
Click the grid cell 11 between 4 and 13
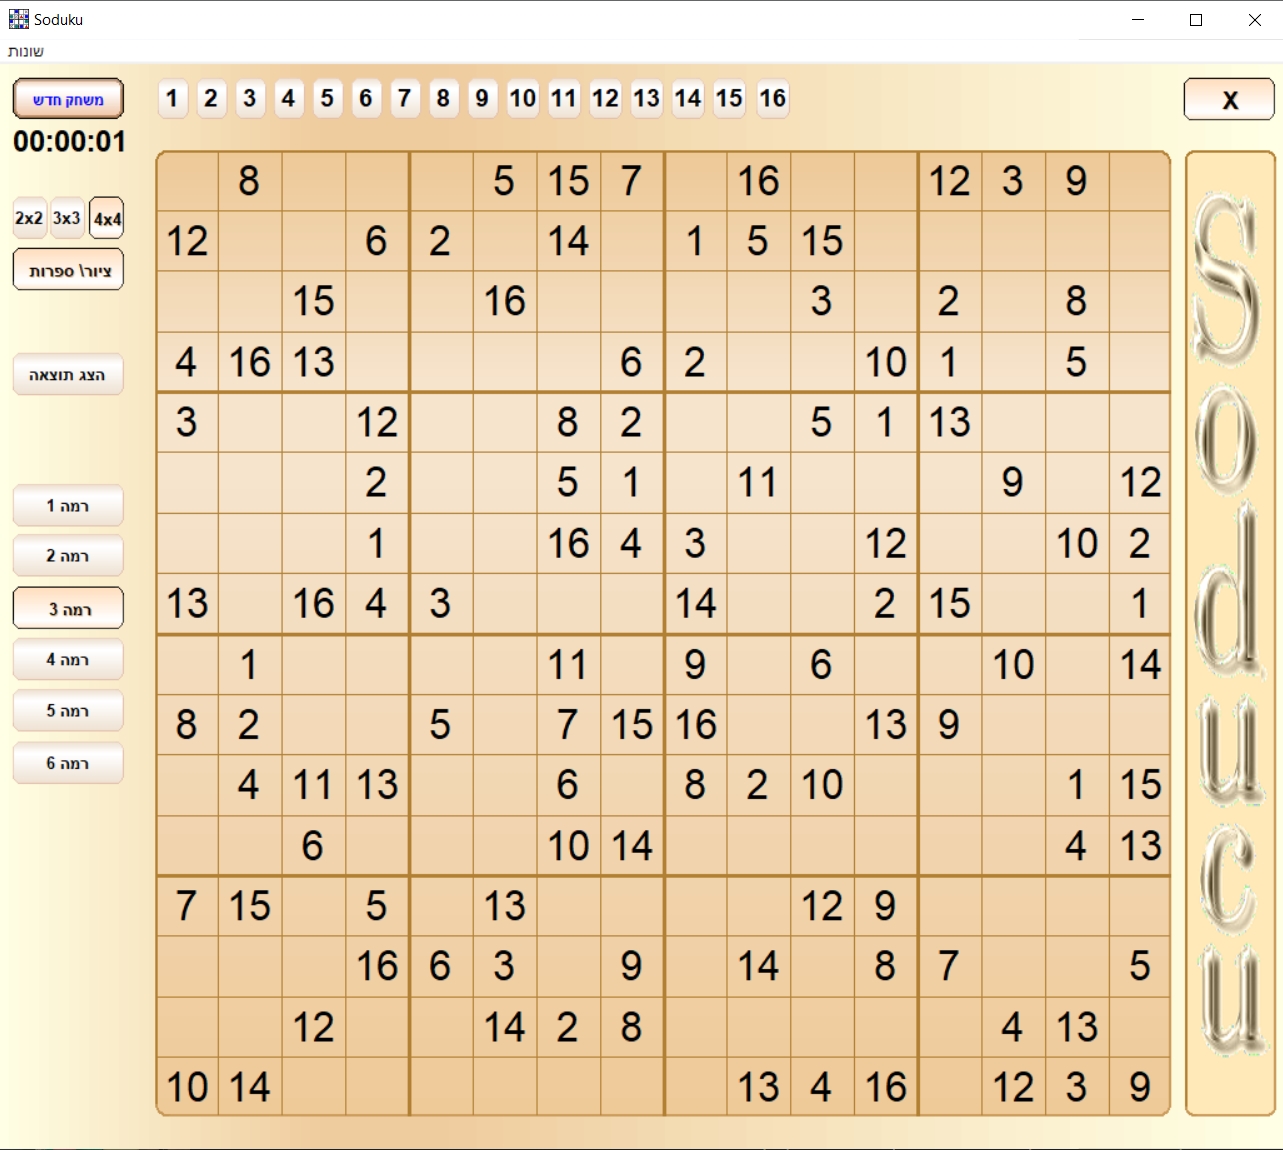click(313, 785)
